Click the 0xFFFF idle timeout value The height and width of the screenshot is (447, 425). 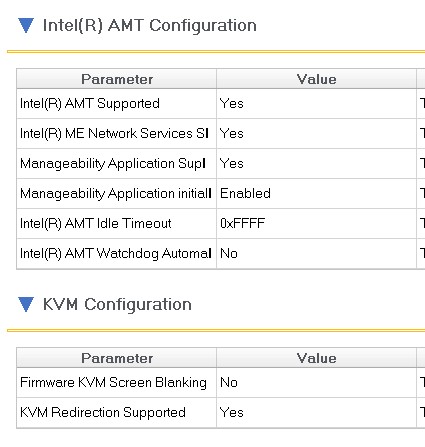pos(242,223)
